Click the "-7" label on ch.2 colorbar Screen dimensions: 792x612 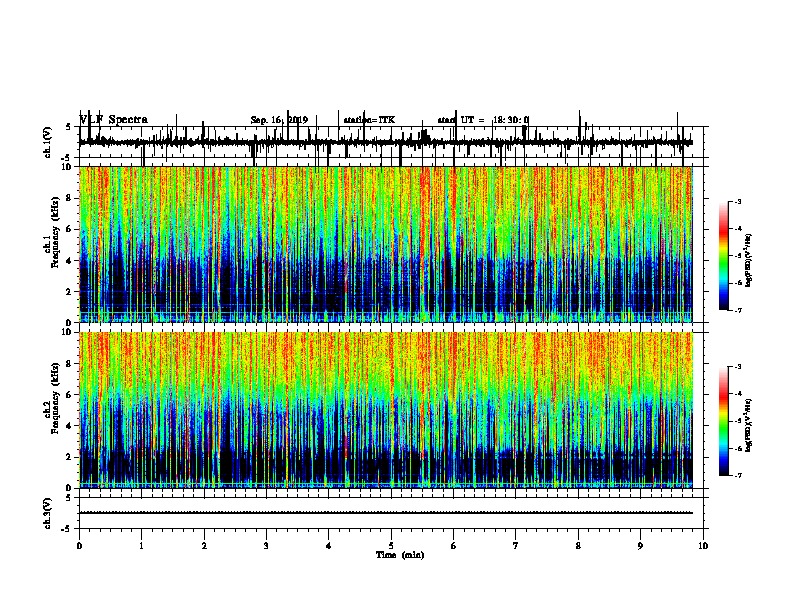pyautogui.click(x=737, y=476)
